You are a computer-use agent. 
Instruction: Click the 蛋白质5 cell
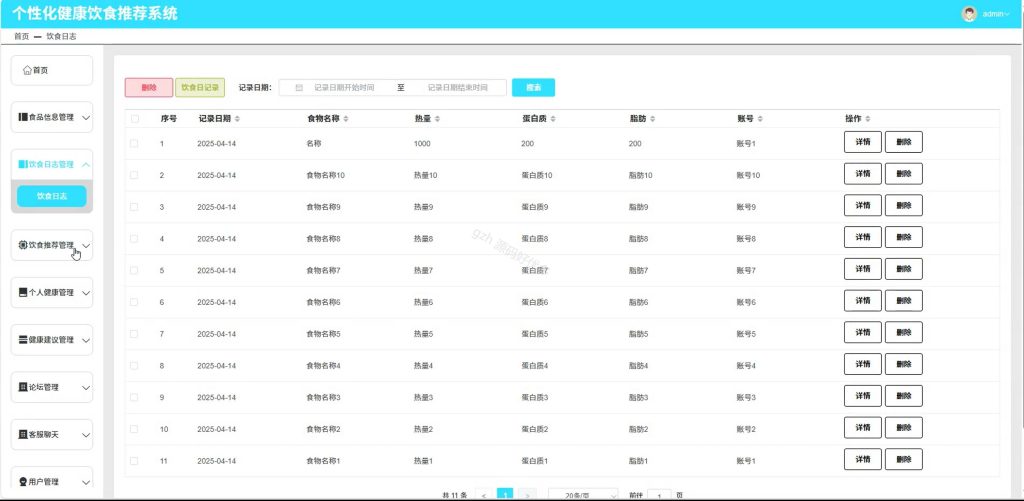click(534, 334)
